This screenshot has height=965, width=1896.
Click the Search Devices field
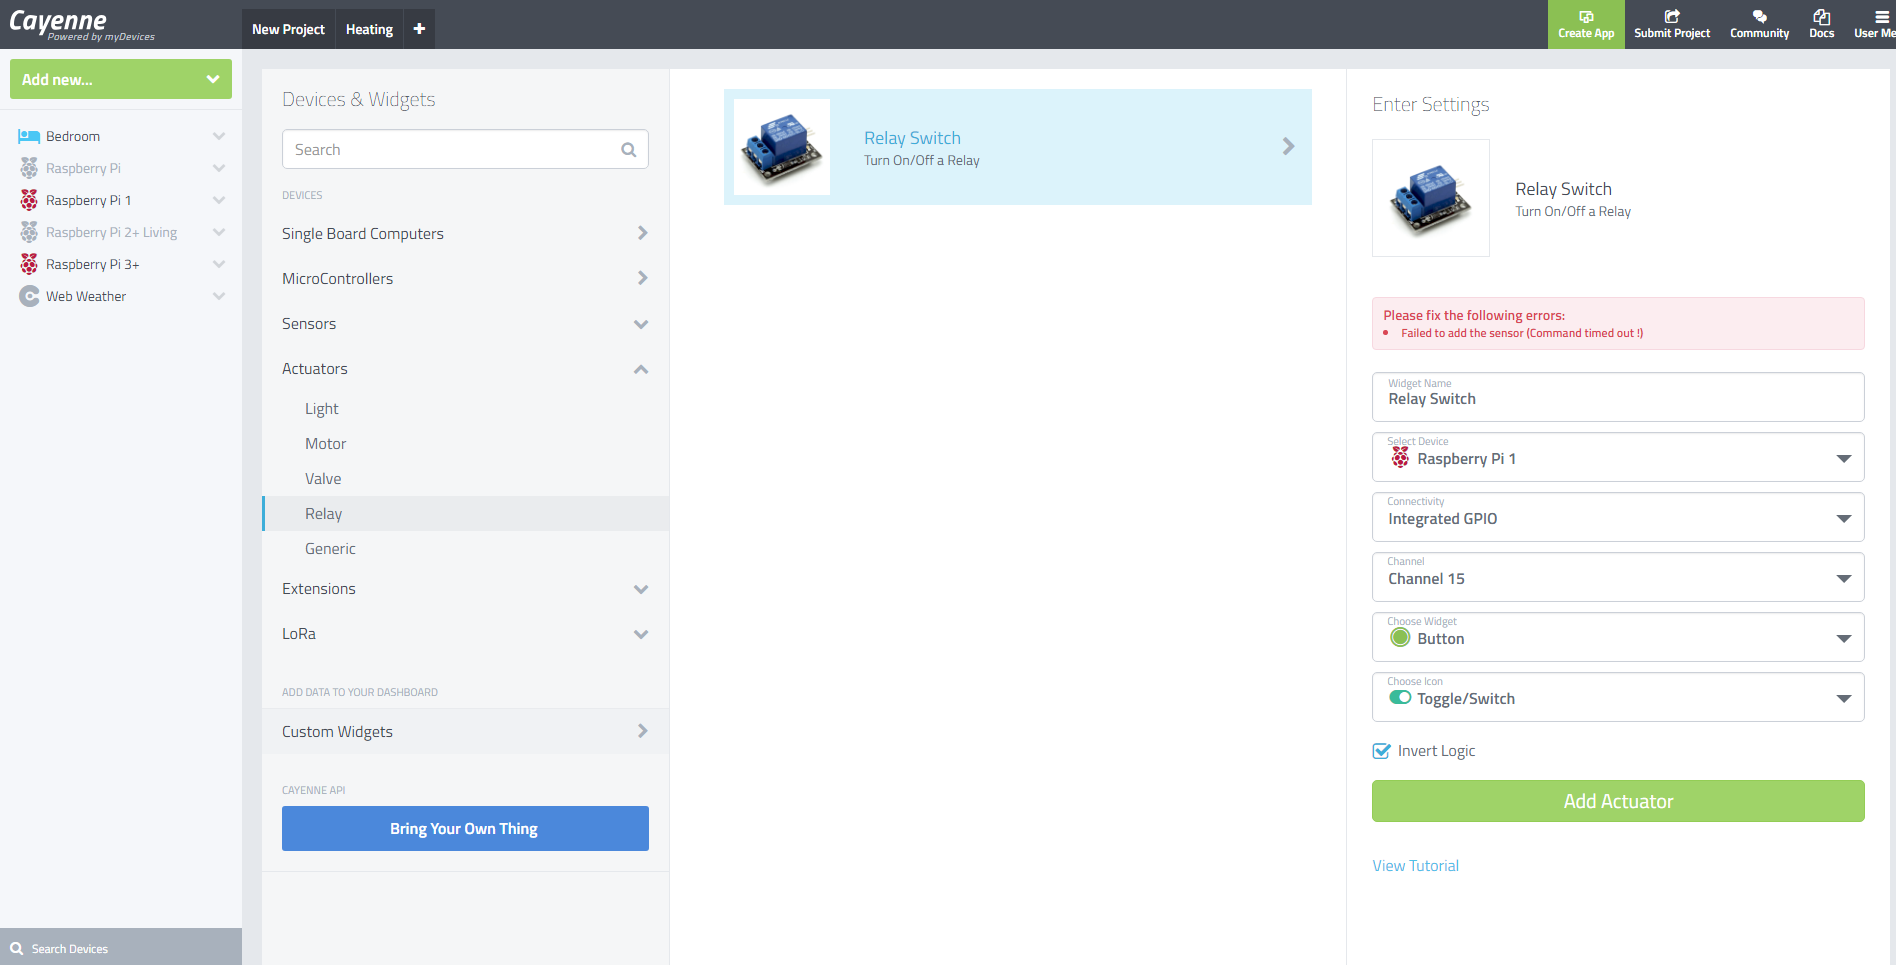pos(121,947)
